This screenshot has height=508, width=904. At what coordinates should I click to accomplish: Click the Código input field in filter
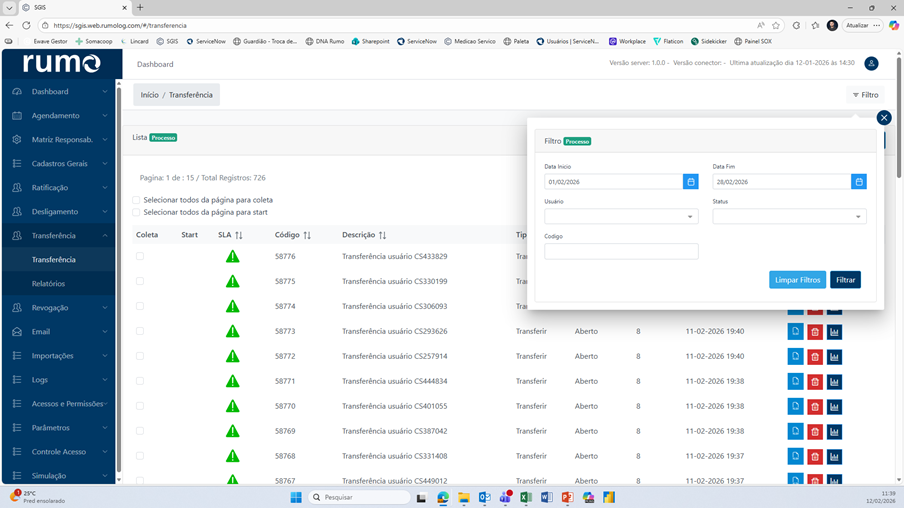tap(621, 252)
